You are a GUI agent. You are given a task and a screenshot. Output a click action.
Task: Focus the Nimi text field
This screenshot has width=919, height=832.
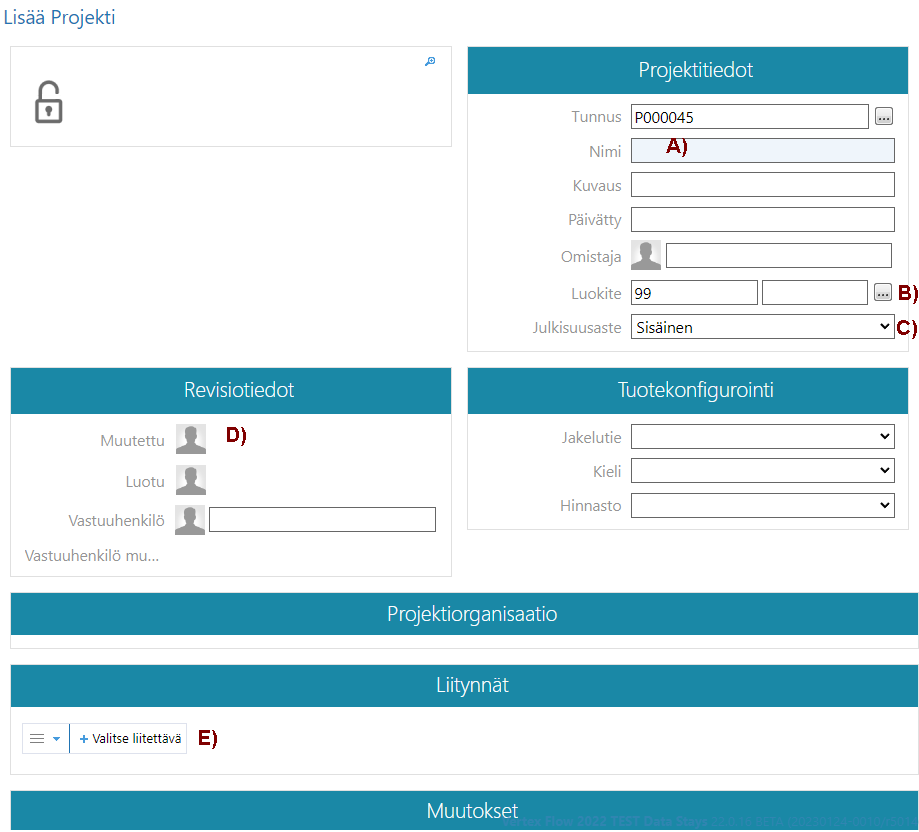click(x=762, y=151)
